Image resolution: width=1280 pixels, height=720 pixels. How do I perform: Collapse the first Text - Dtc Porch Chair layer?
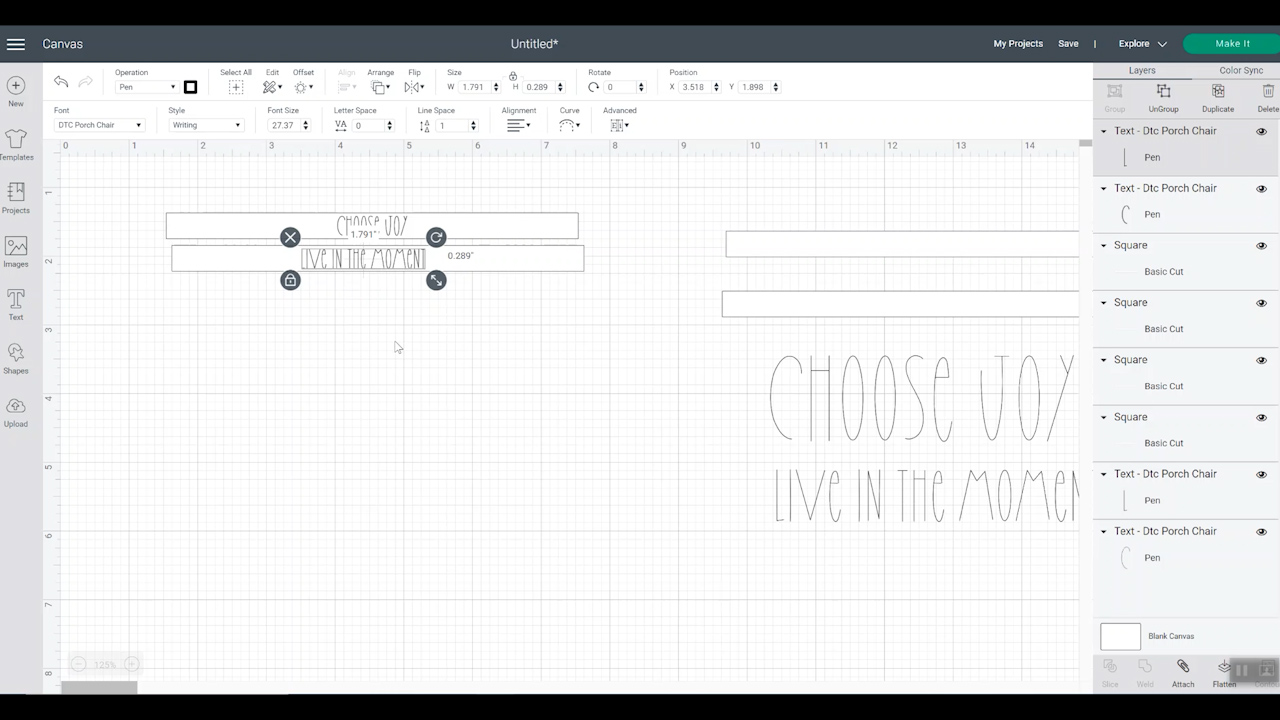pos(1104,131)
